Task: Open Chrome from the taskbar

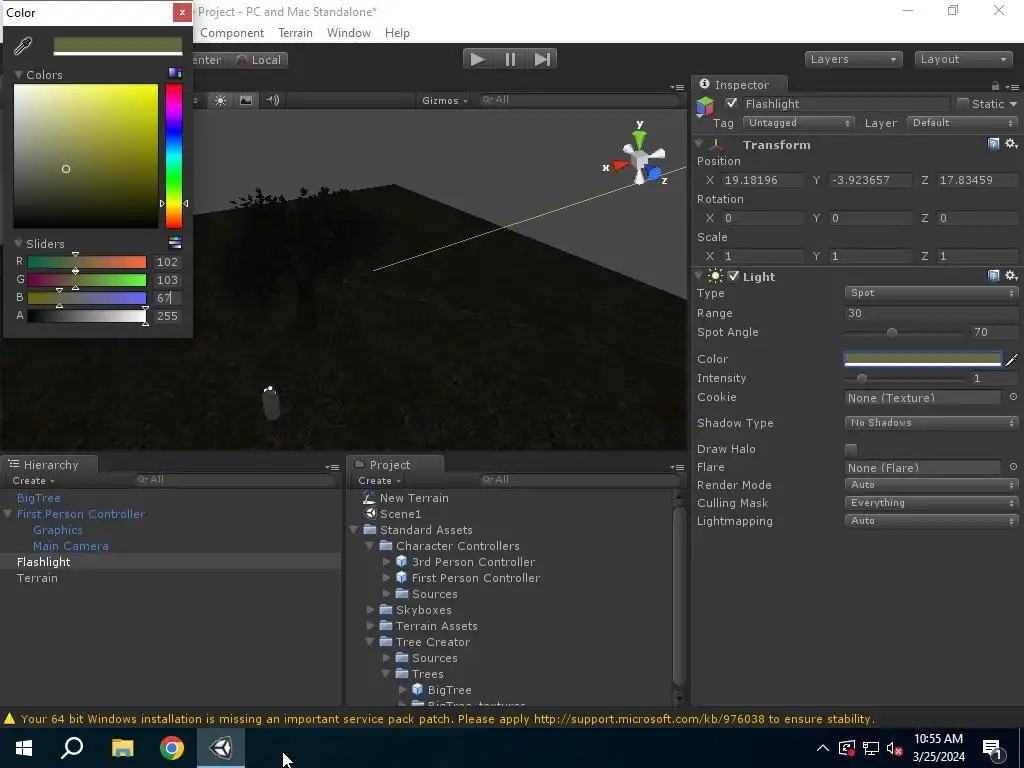Action: click(172, 748)
